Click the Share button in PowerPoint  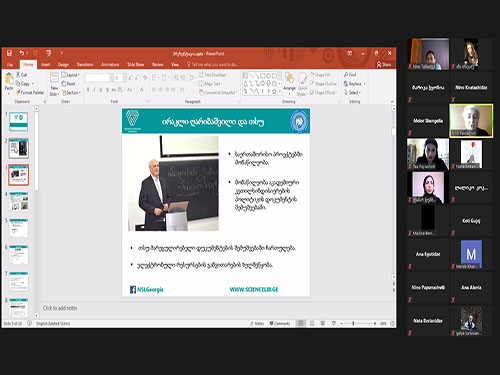coord(384,65)
